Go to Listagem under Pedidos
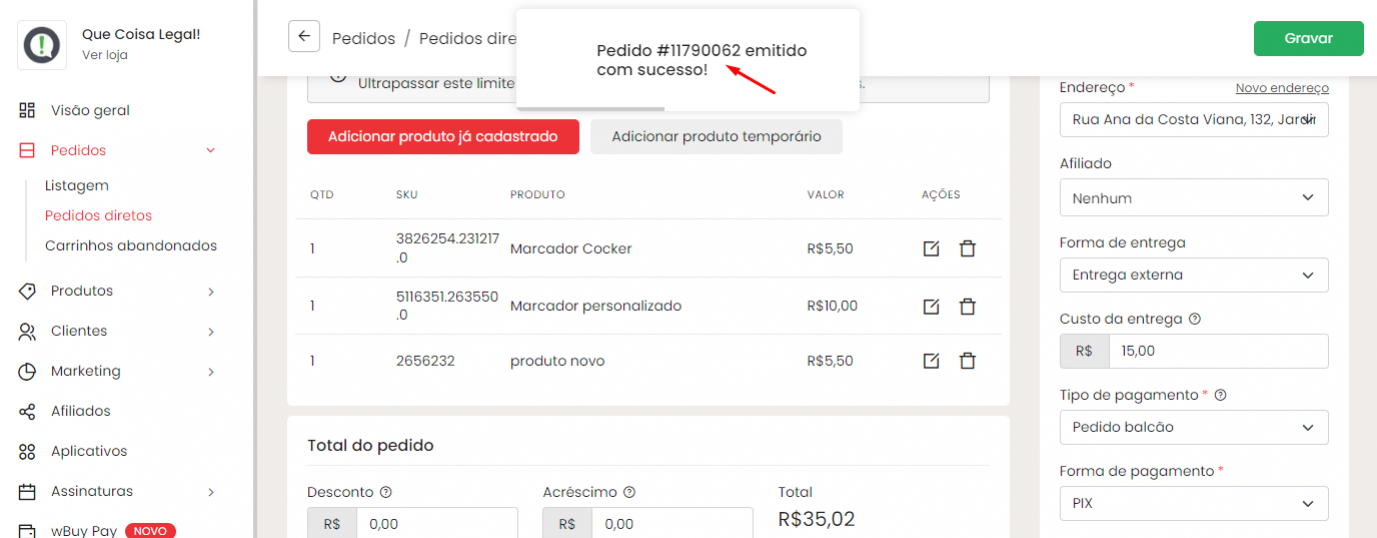This screenshot has width=1377, height=538. point(77,186)
